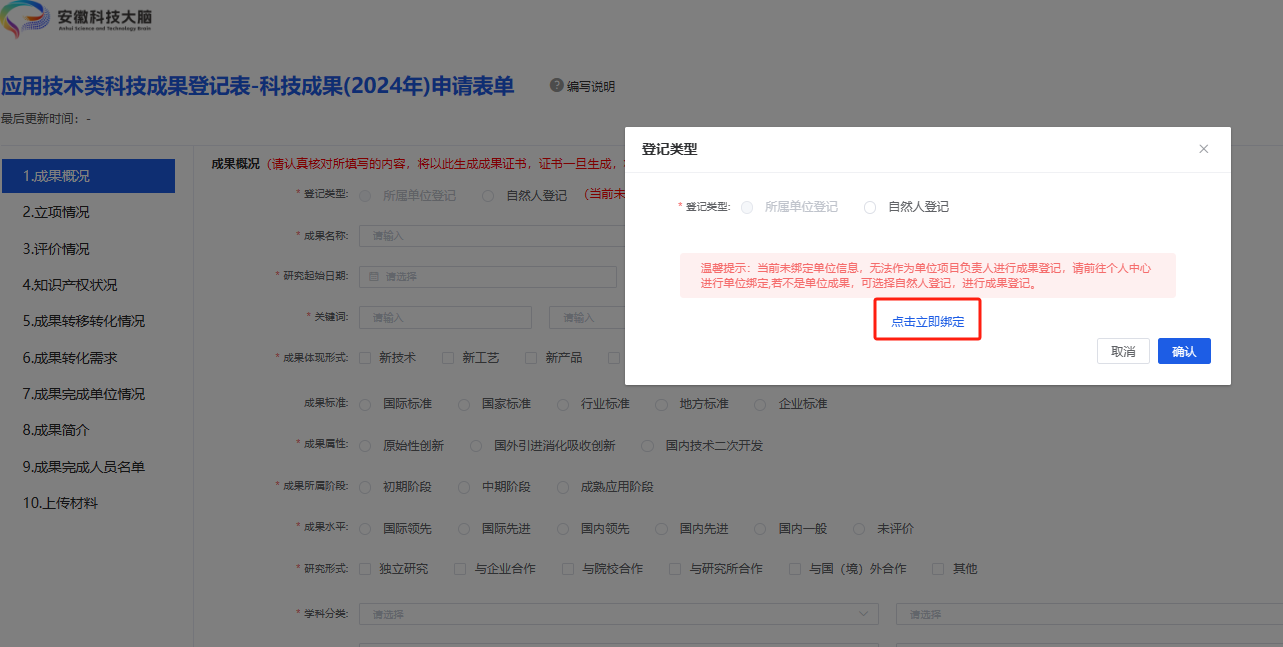Check the 独立研究 checkbox
Screen dimensions: 1283x647
pos(365,568)
